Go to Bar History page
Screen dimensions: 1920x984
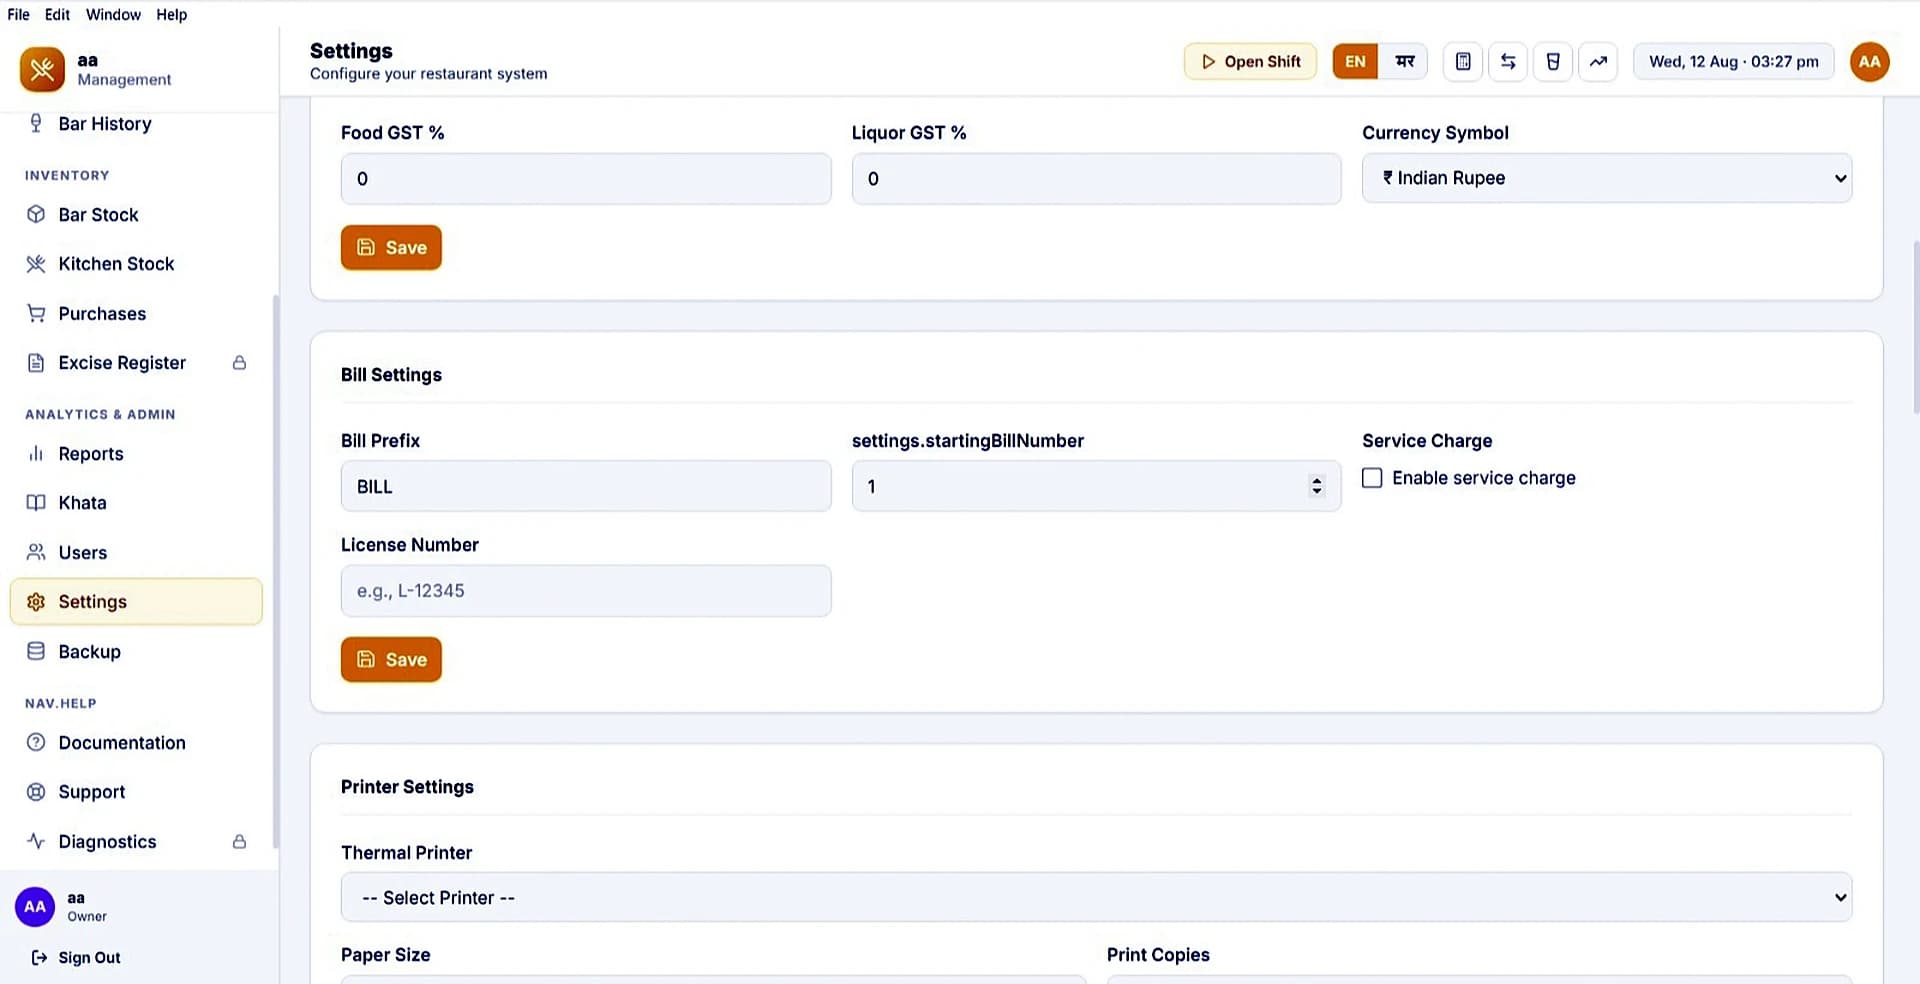[x=136, y=123]
